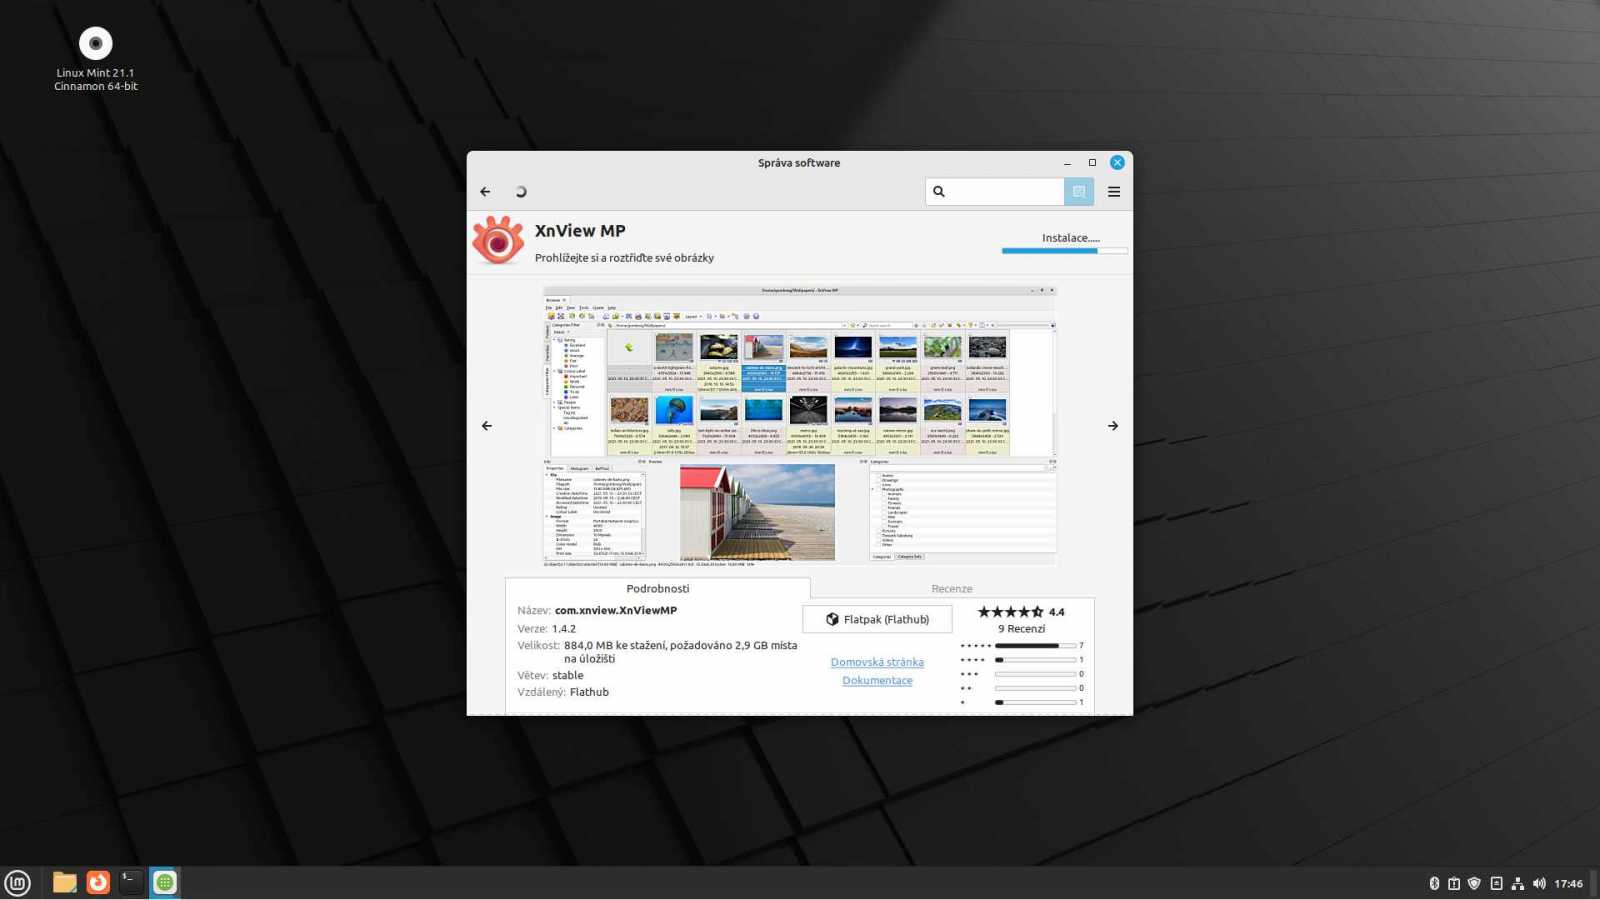
Task: Click the '9 Recenzí' review count
Action: tap(1021, 629)
